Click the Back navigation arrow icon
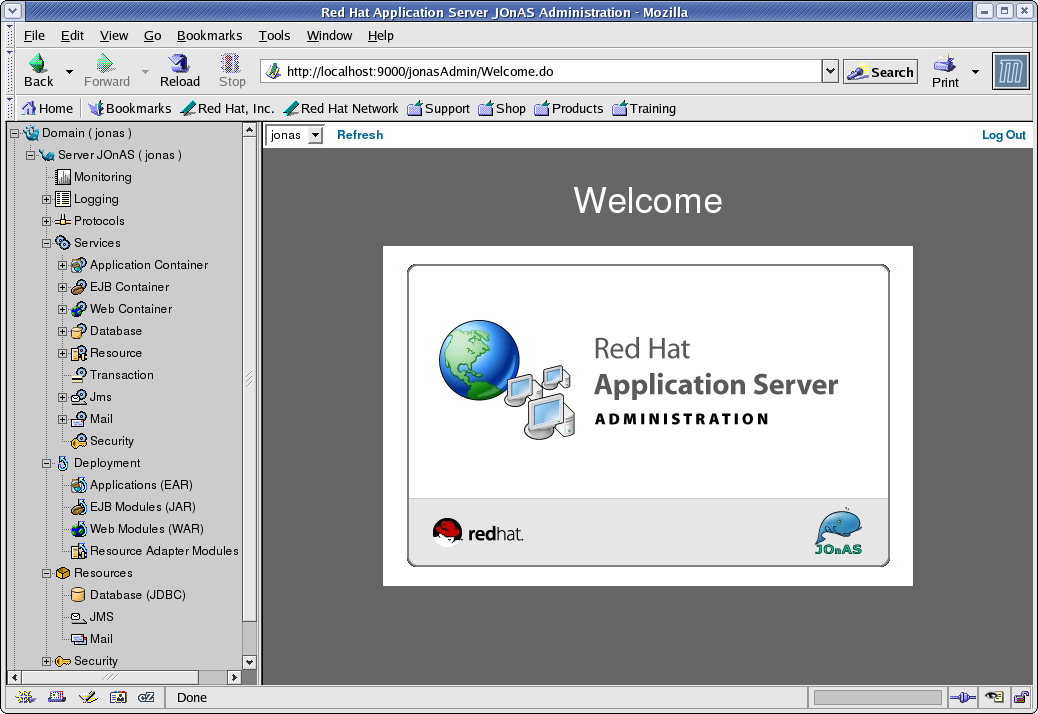The height and width of the screenshot is (714, 1038). [38, 65]
